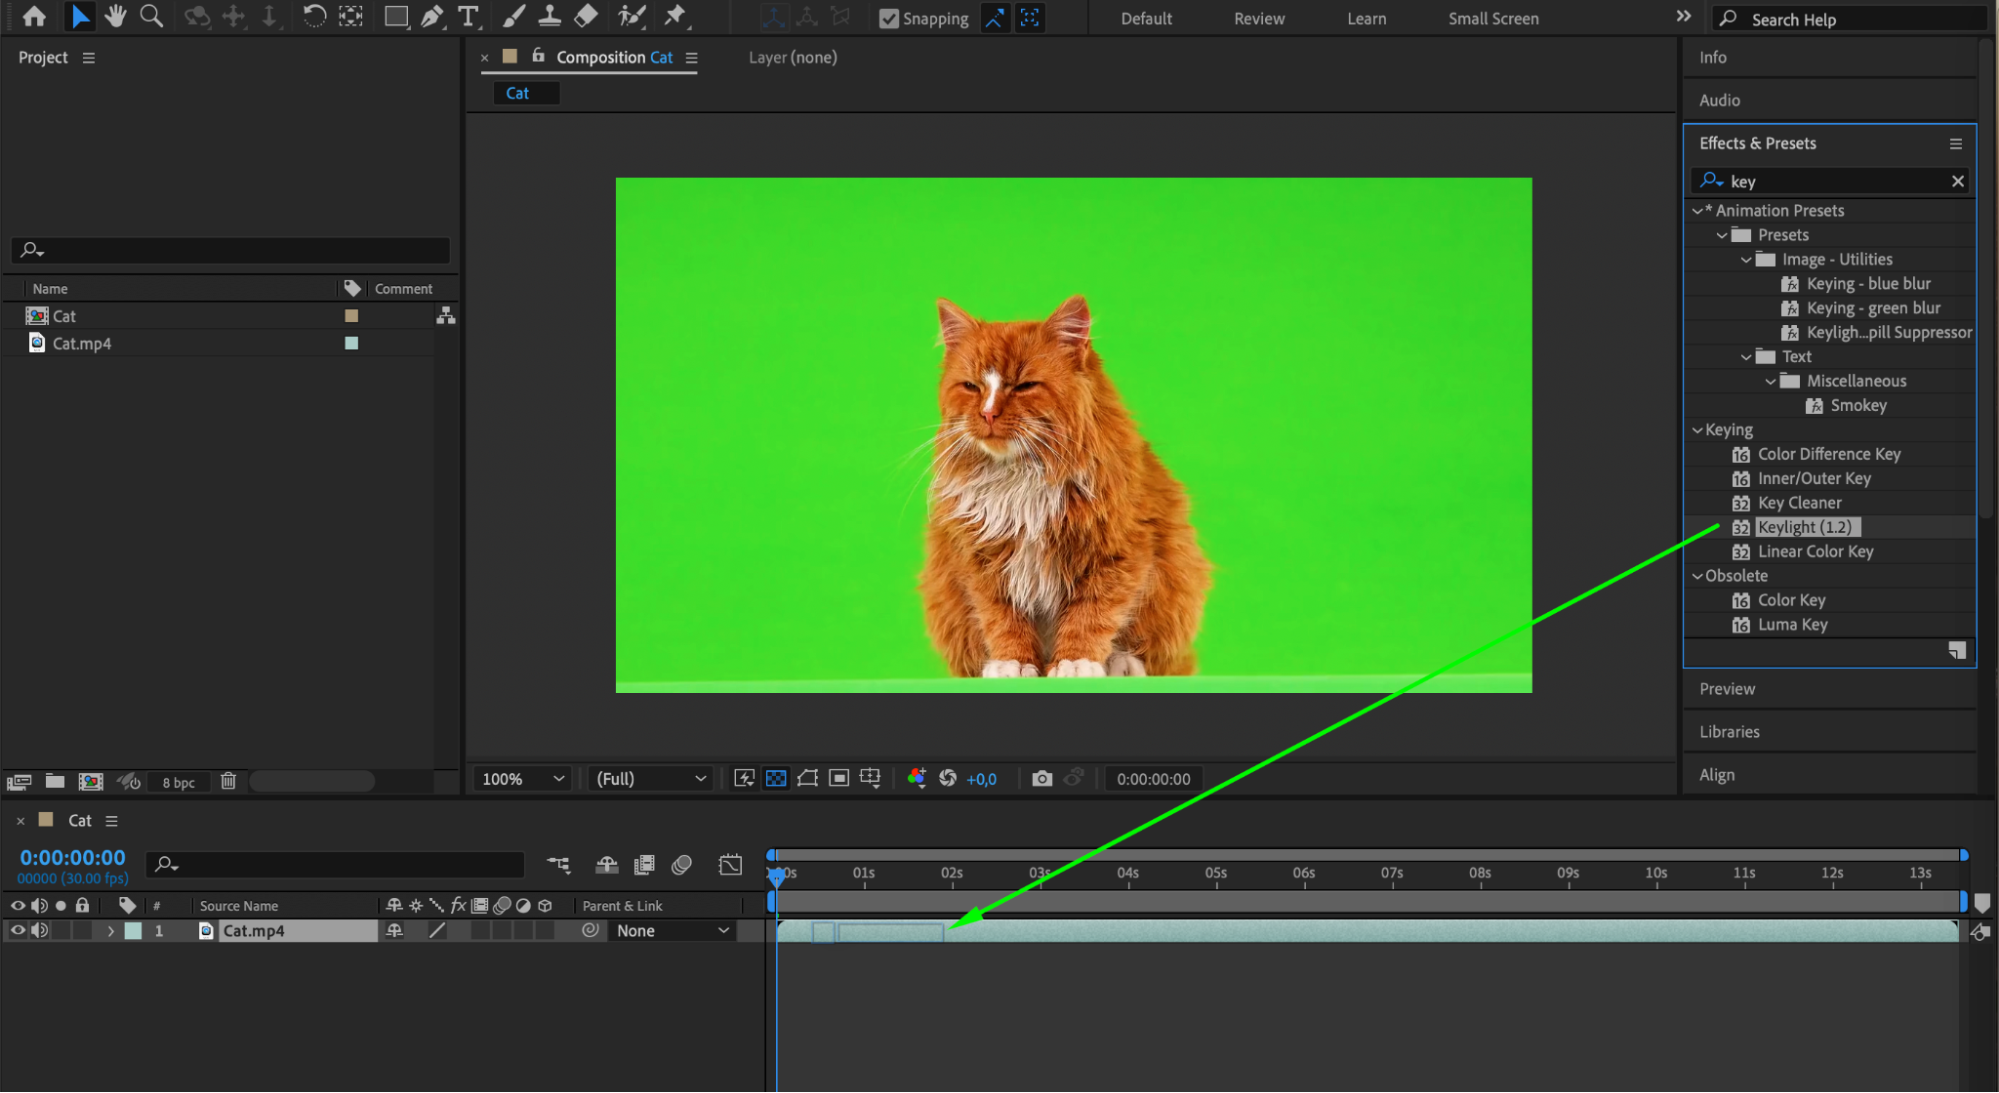Image resolution: width=1999 pixels, height=1093 pixels.
Task: Select the Puppet Pin tool
Action: (x=675, y=16)
